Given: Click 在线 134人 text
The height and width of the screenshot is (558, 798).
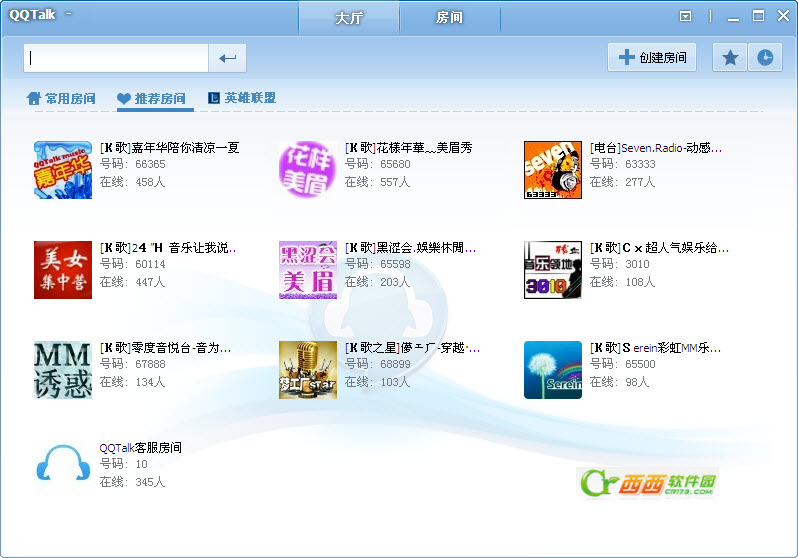Looking at the screenshot, I should (132, 381).
